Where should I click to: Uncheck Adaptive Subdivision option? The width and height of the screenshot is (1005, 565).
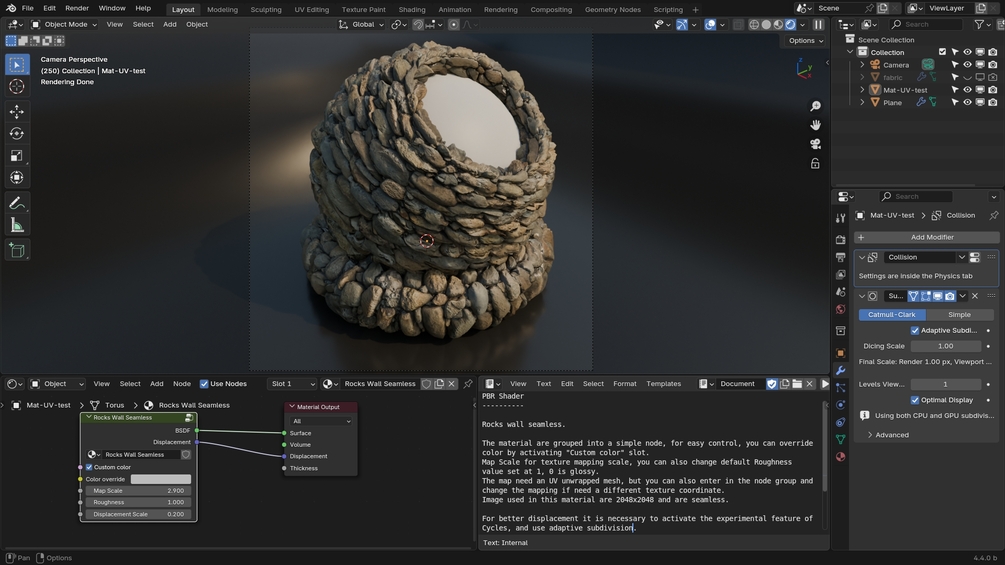[x=915, y=330]
